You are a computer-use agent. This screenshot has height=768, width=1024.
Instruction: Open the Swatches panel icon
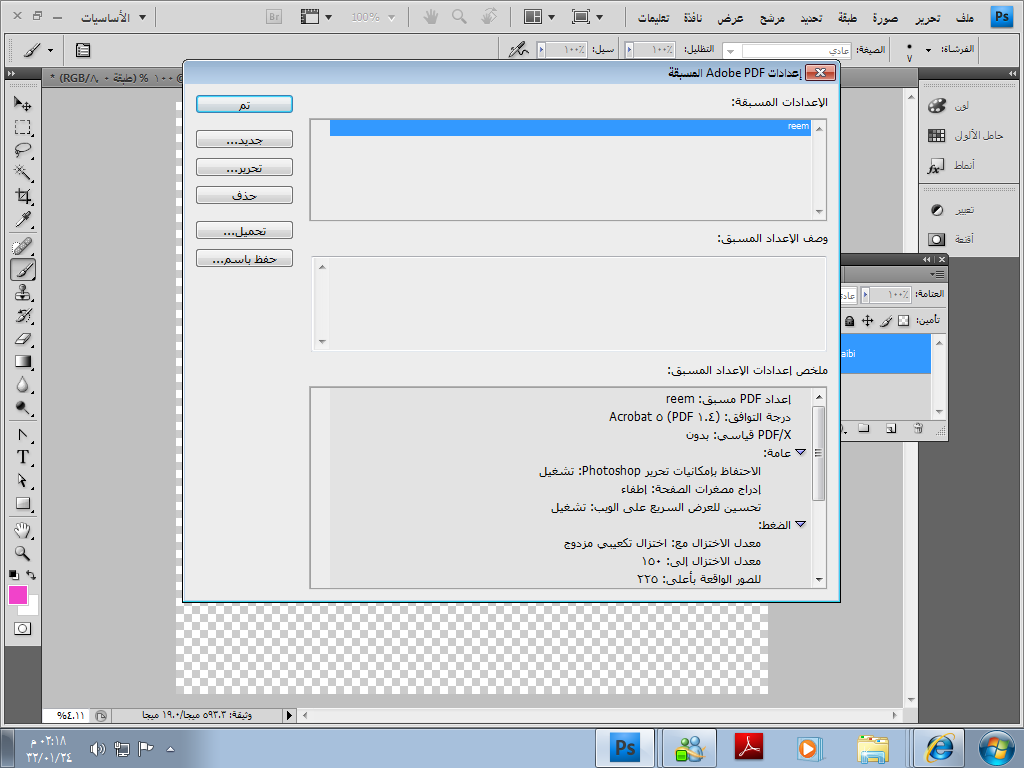tap(937, 135)
